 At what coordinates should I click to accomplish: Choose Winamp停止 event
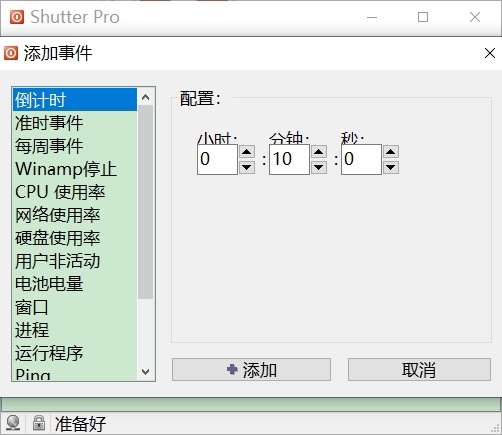[x=75, y=169]
